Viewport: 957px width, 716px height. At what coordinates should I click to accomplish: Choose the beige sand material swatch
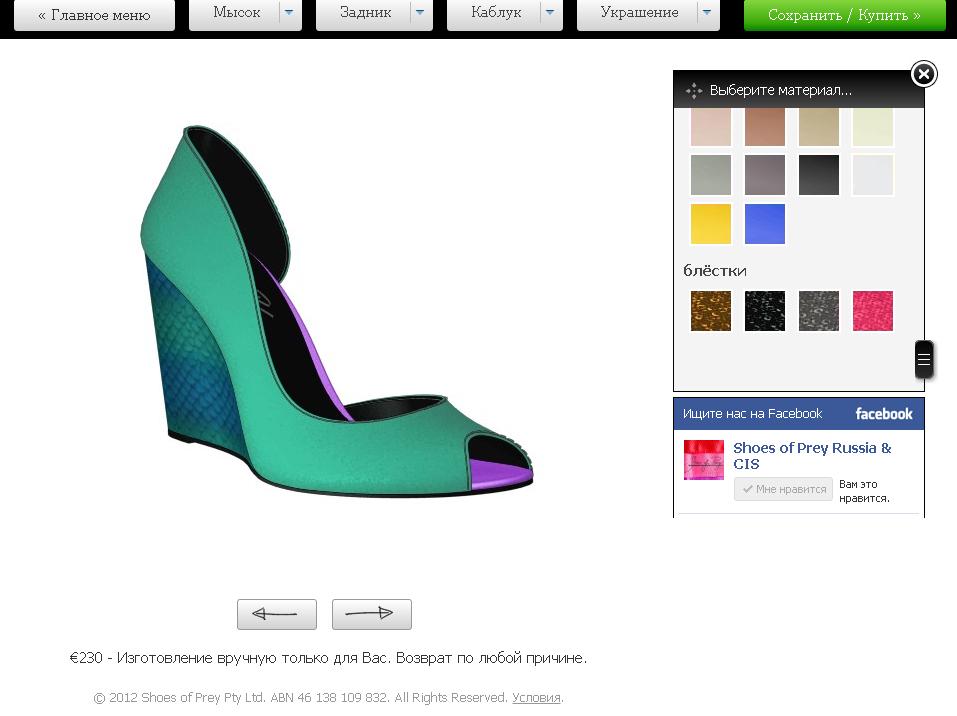point(818,126)
